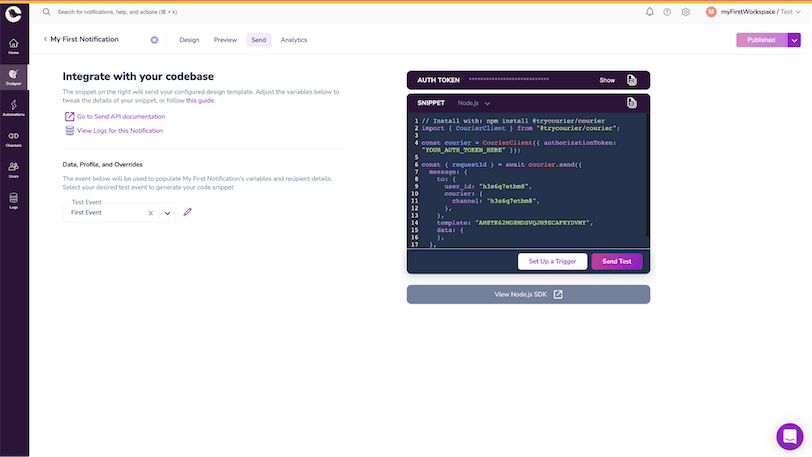Open Home in the sidebar
The image size is (812, 457).
coord(13,46)
